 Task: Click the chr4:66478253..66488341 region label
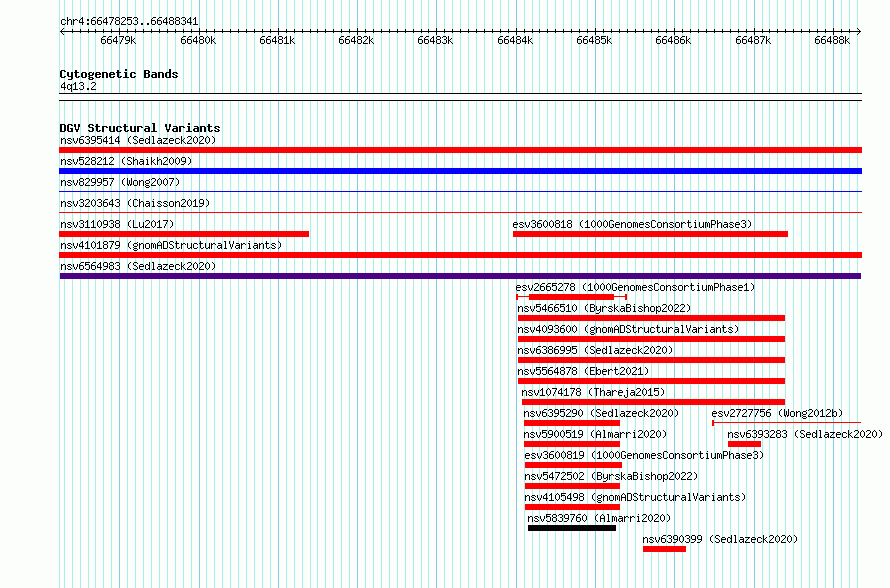click(x=129, y=22)
